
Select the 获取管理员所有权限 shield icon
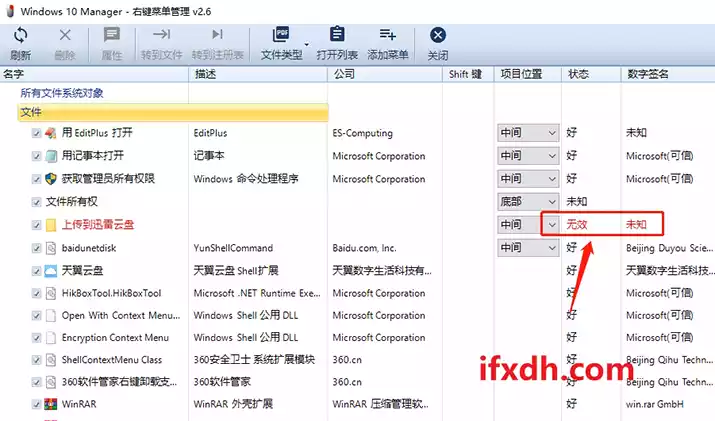point(51,179)
